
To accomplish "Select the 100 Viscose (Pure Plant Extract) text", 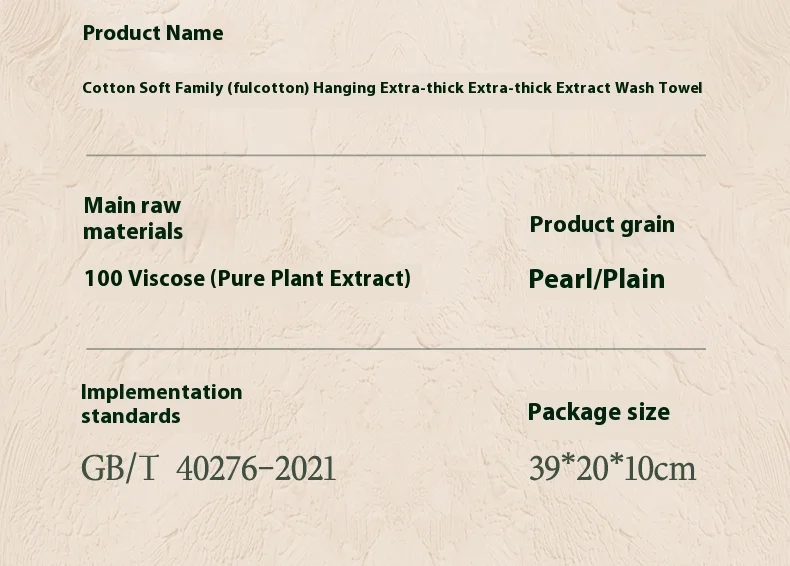I will pos(247,278).
